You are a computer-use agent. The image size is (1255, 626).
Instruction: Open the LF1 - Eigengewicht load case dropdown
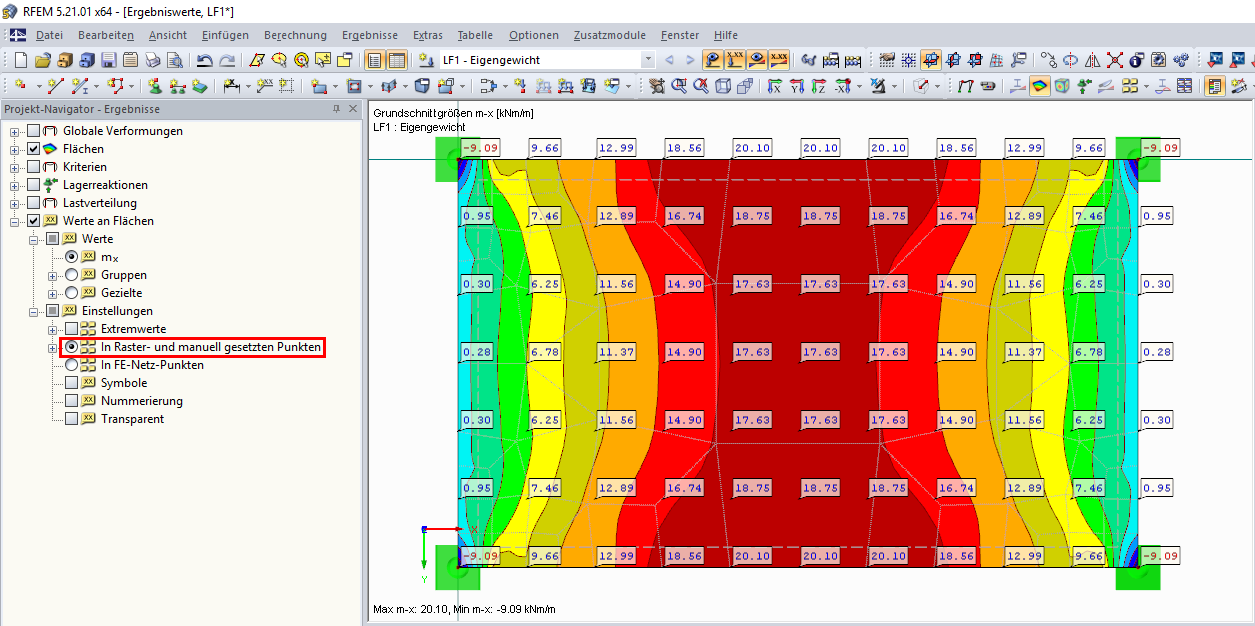pos(648,60)
